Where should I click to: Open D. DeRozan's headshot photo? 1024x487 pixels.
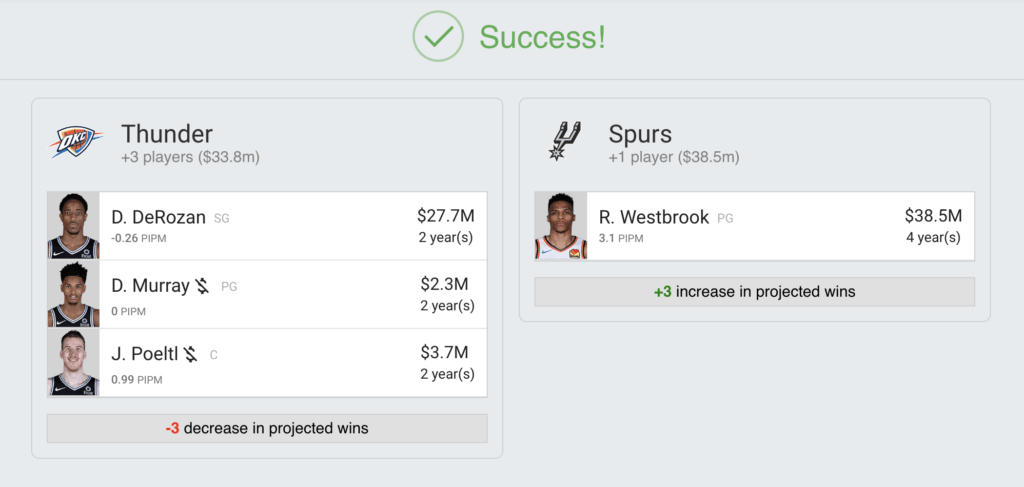click(73, 225)
